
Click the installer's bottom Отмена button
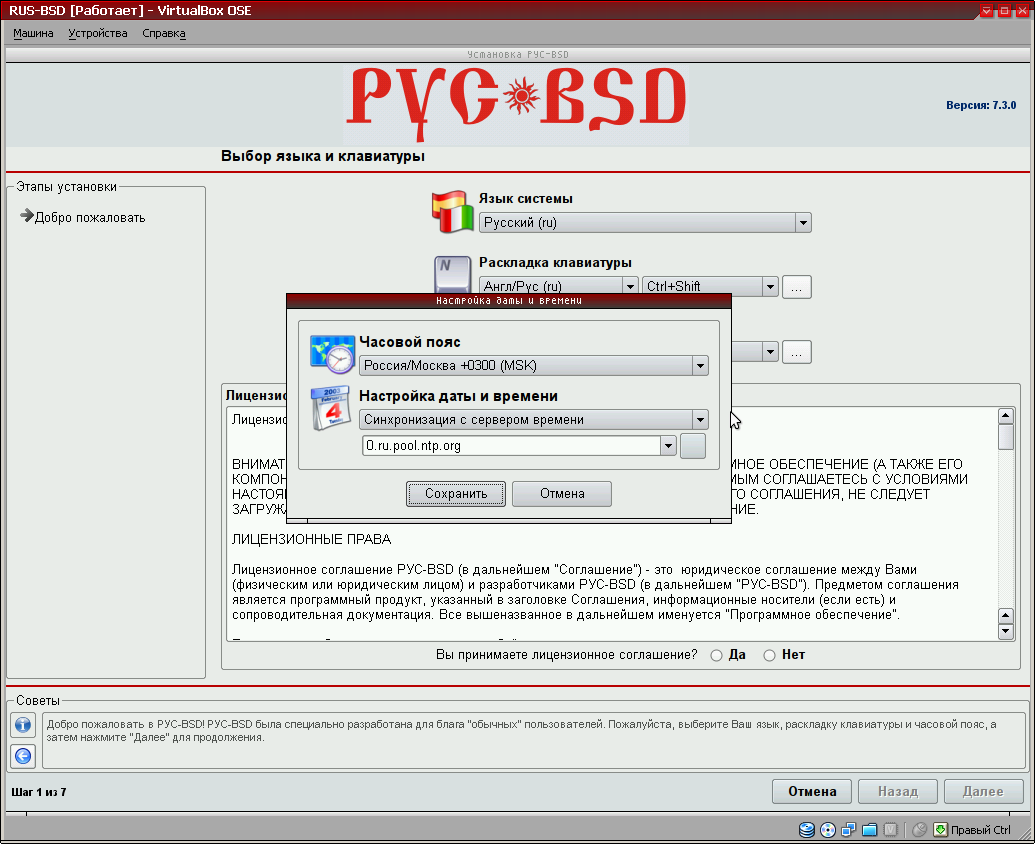click(x=812, y=791)
